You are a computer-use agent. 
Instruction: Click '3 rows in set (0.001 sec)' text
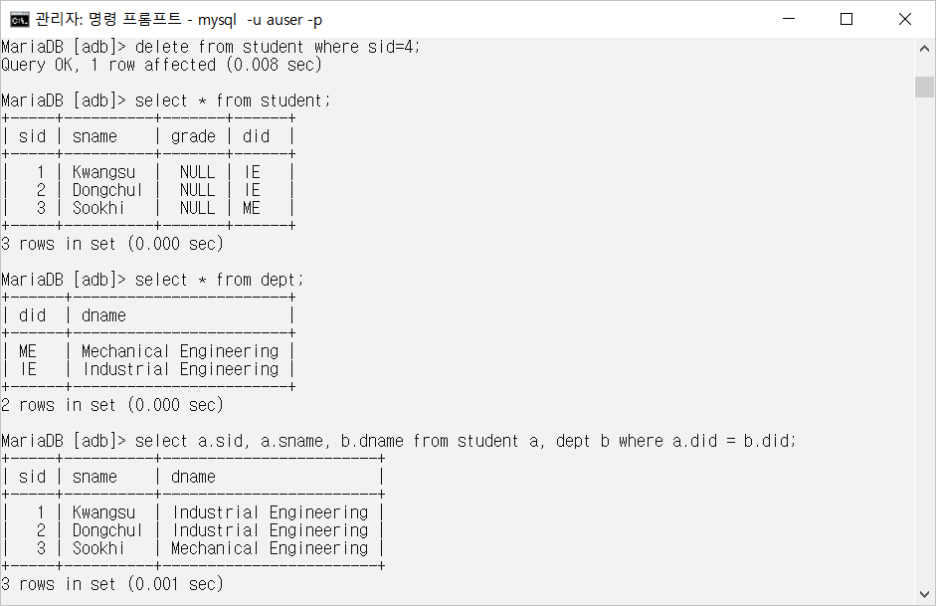(112, 584)
